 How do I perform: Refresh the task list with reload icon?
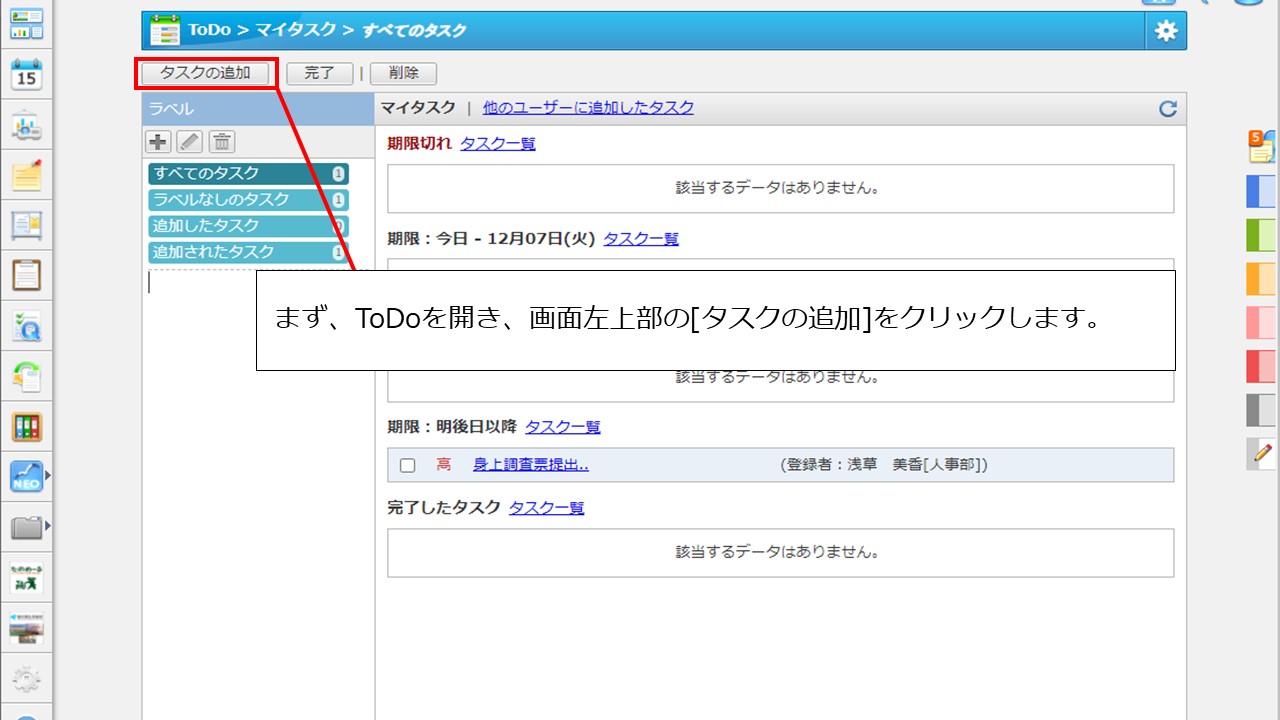coord(1167,109)
